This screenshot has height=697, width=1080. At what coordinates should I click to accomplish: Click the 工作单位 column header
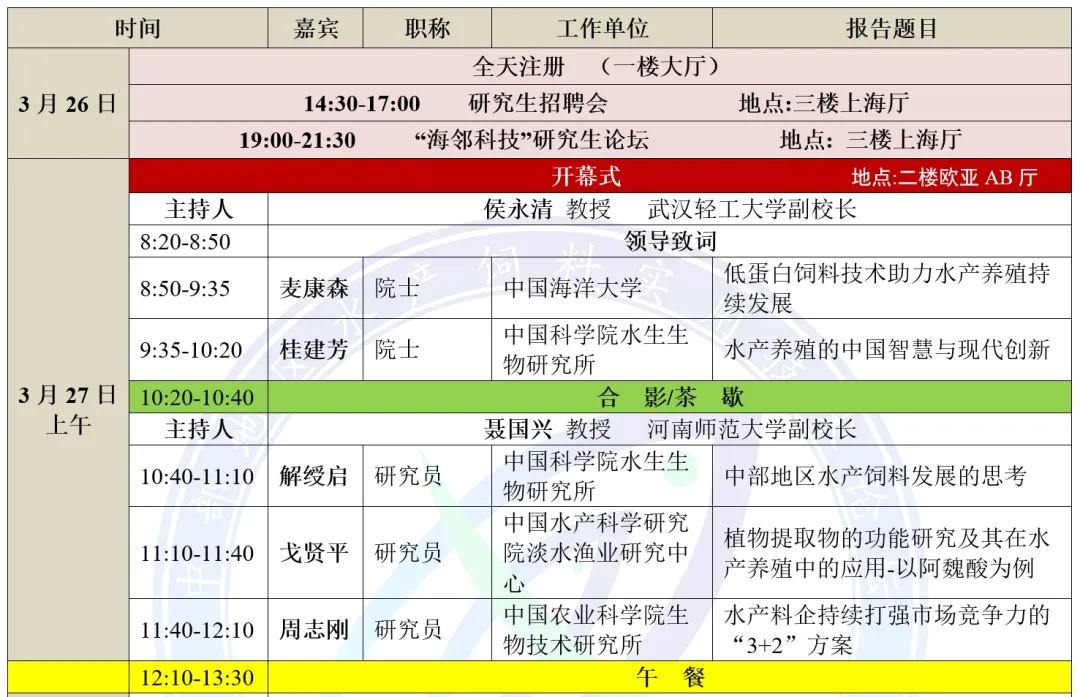(x=602, y=28)
